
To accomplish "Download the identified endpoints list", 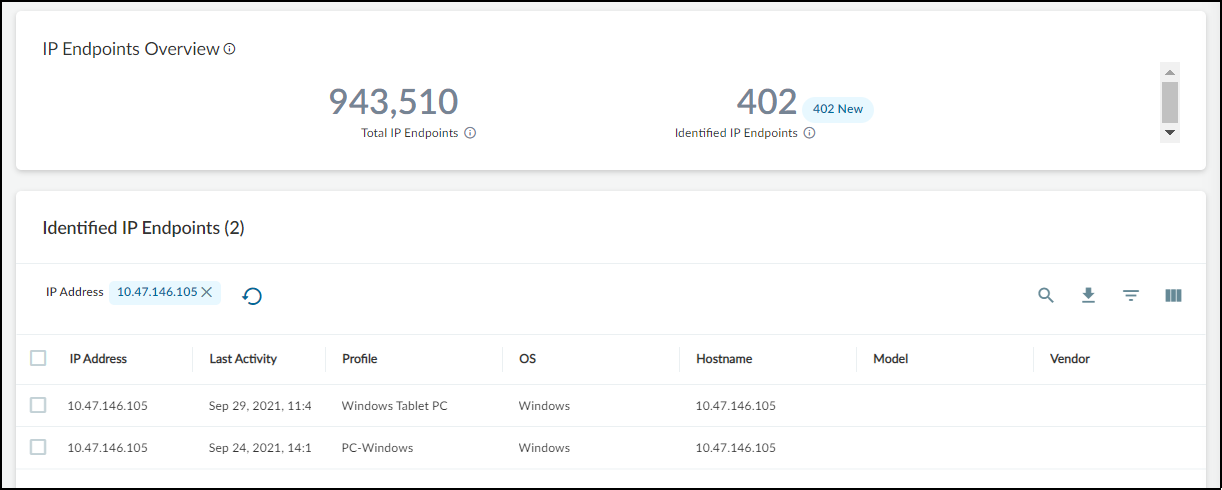I will coord(1089,295).
